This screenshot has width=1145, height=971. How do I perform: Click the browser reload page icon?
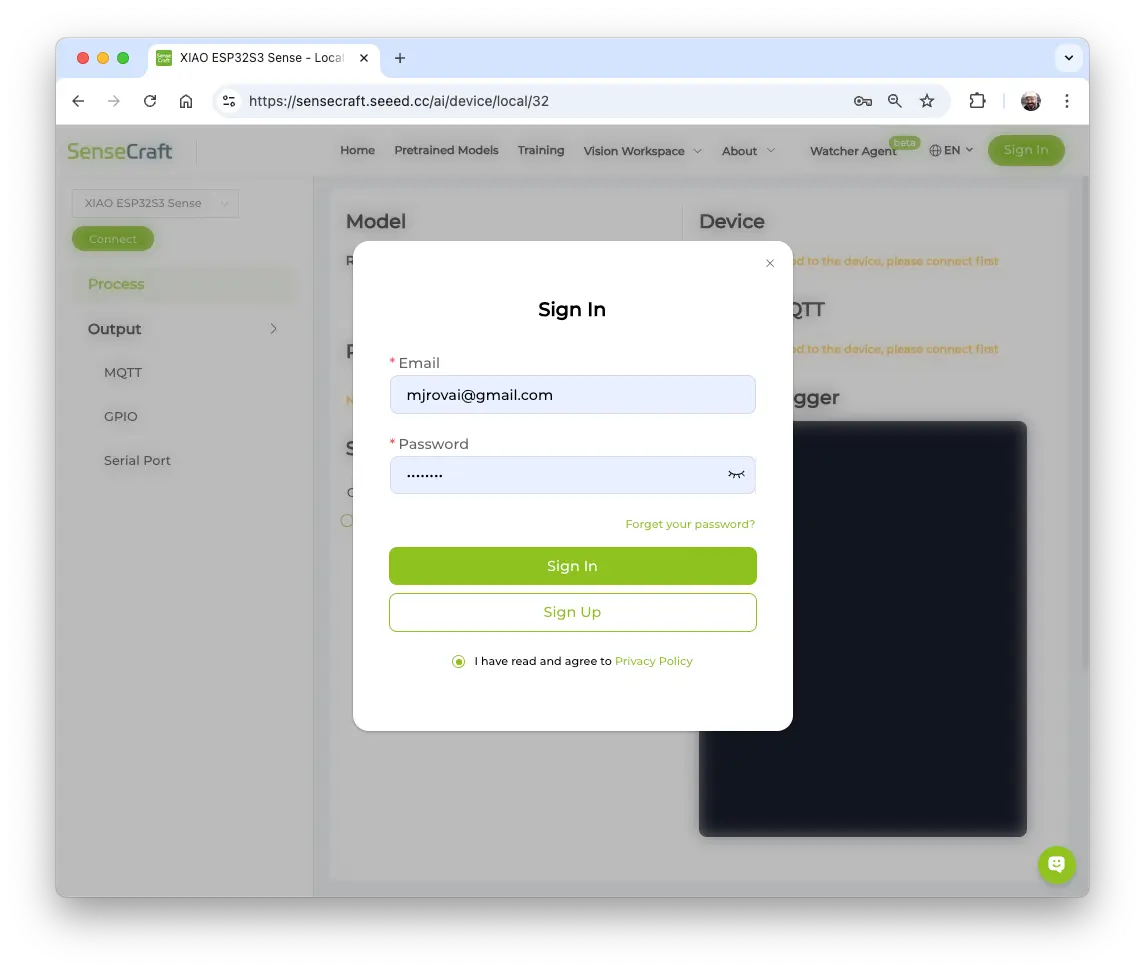[150, 101]
